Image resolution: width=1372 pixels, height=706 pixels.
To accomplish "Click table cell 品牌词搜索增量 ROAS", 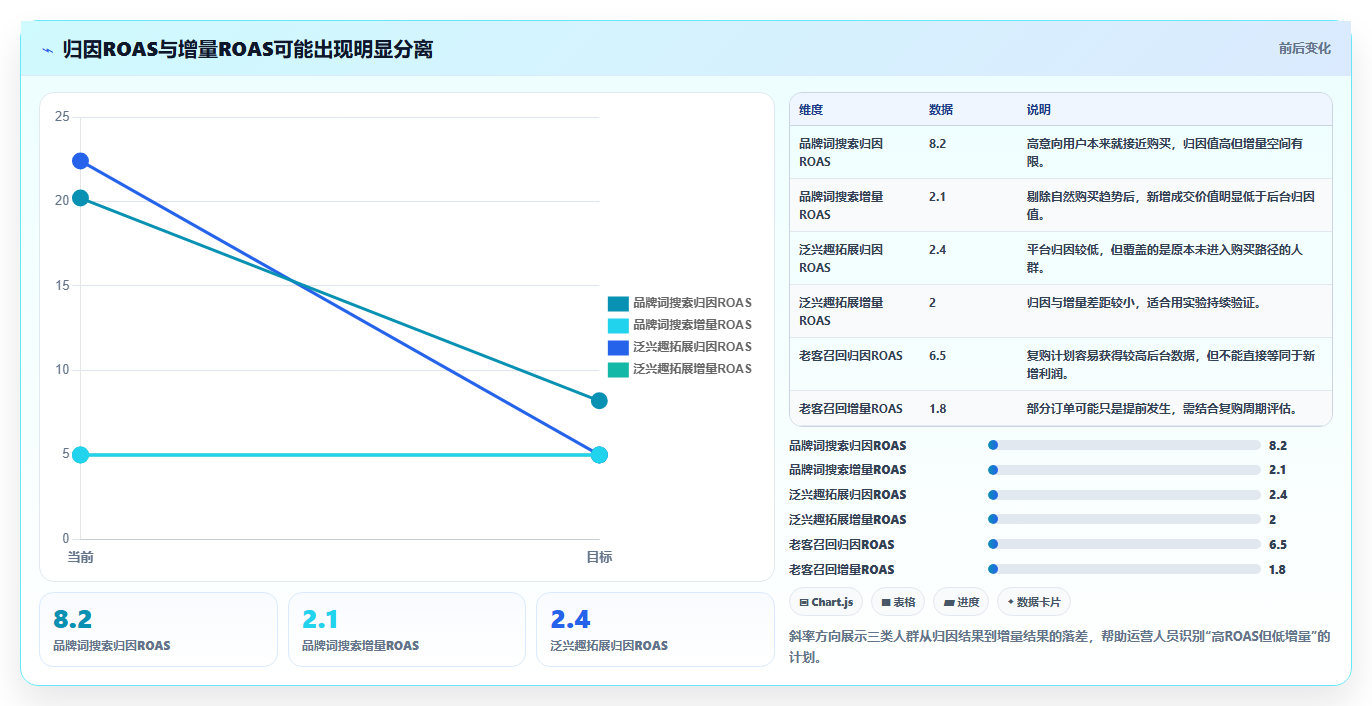I will point(841,205).
